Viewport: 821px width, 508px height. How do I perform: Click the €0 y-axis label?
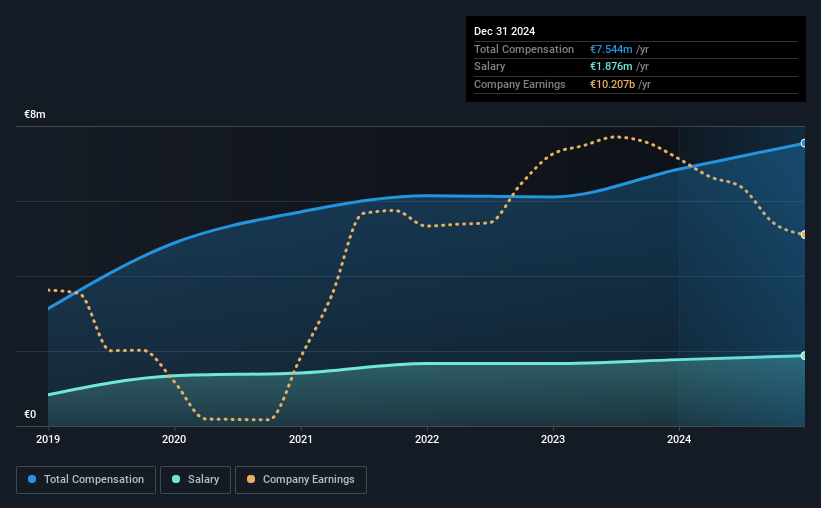pos(30,414)
